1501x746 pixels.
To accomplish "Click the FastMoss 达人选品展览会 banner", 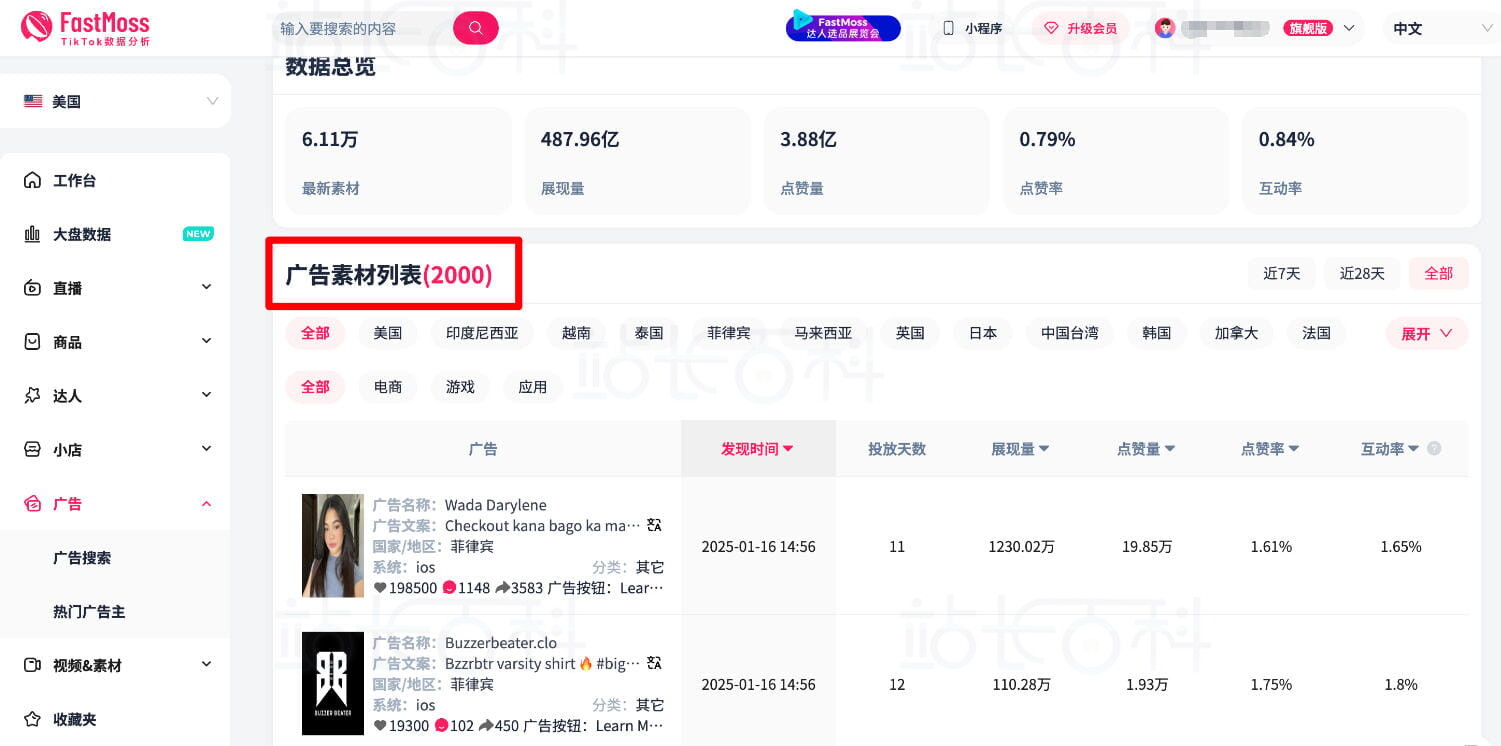I will [843, 28].
